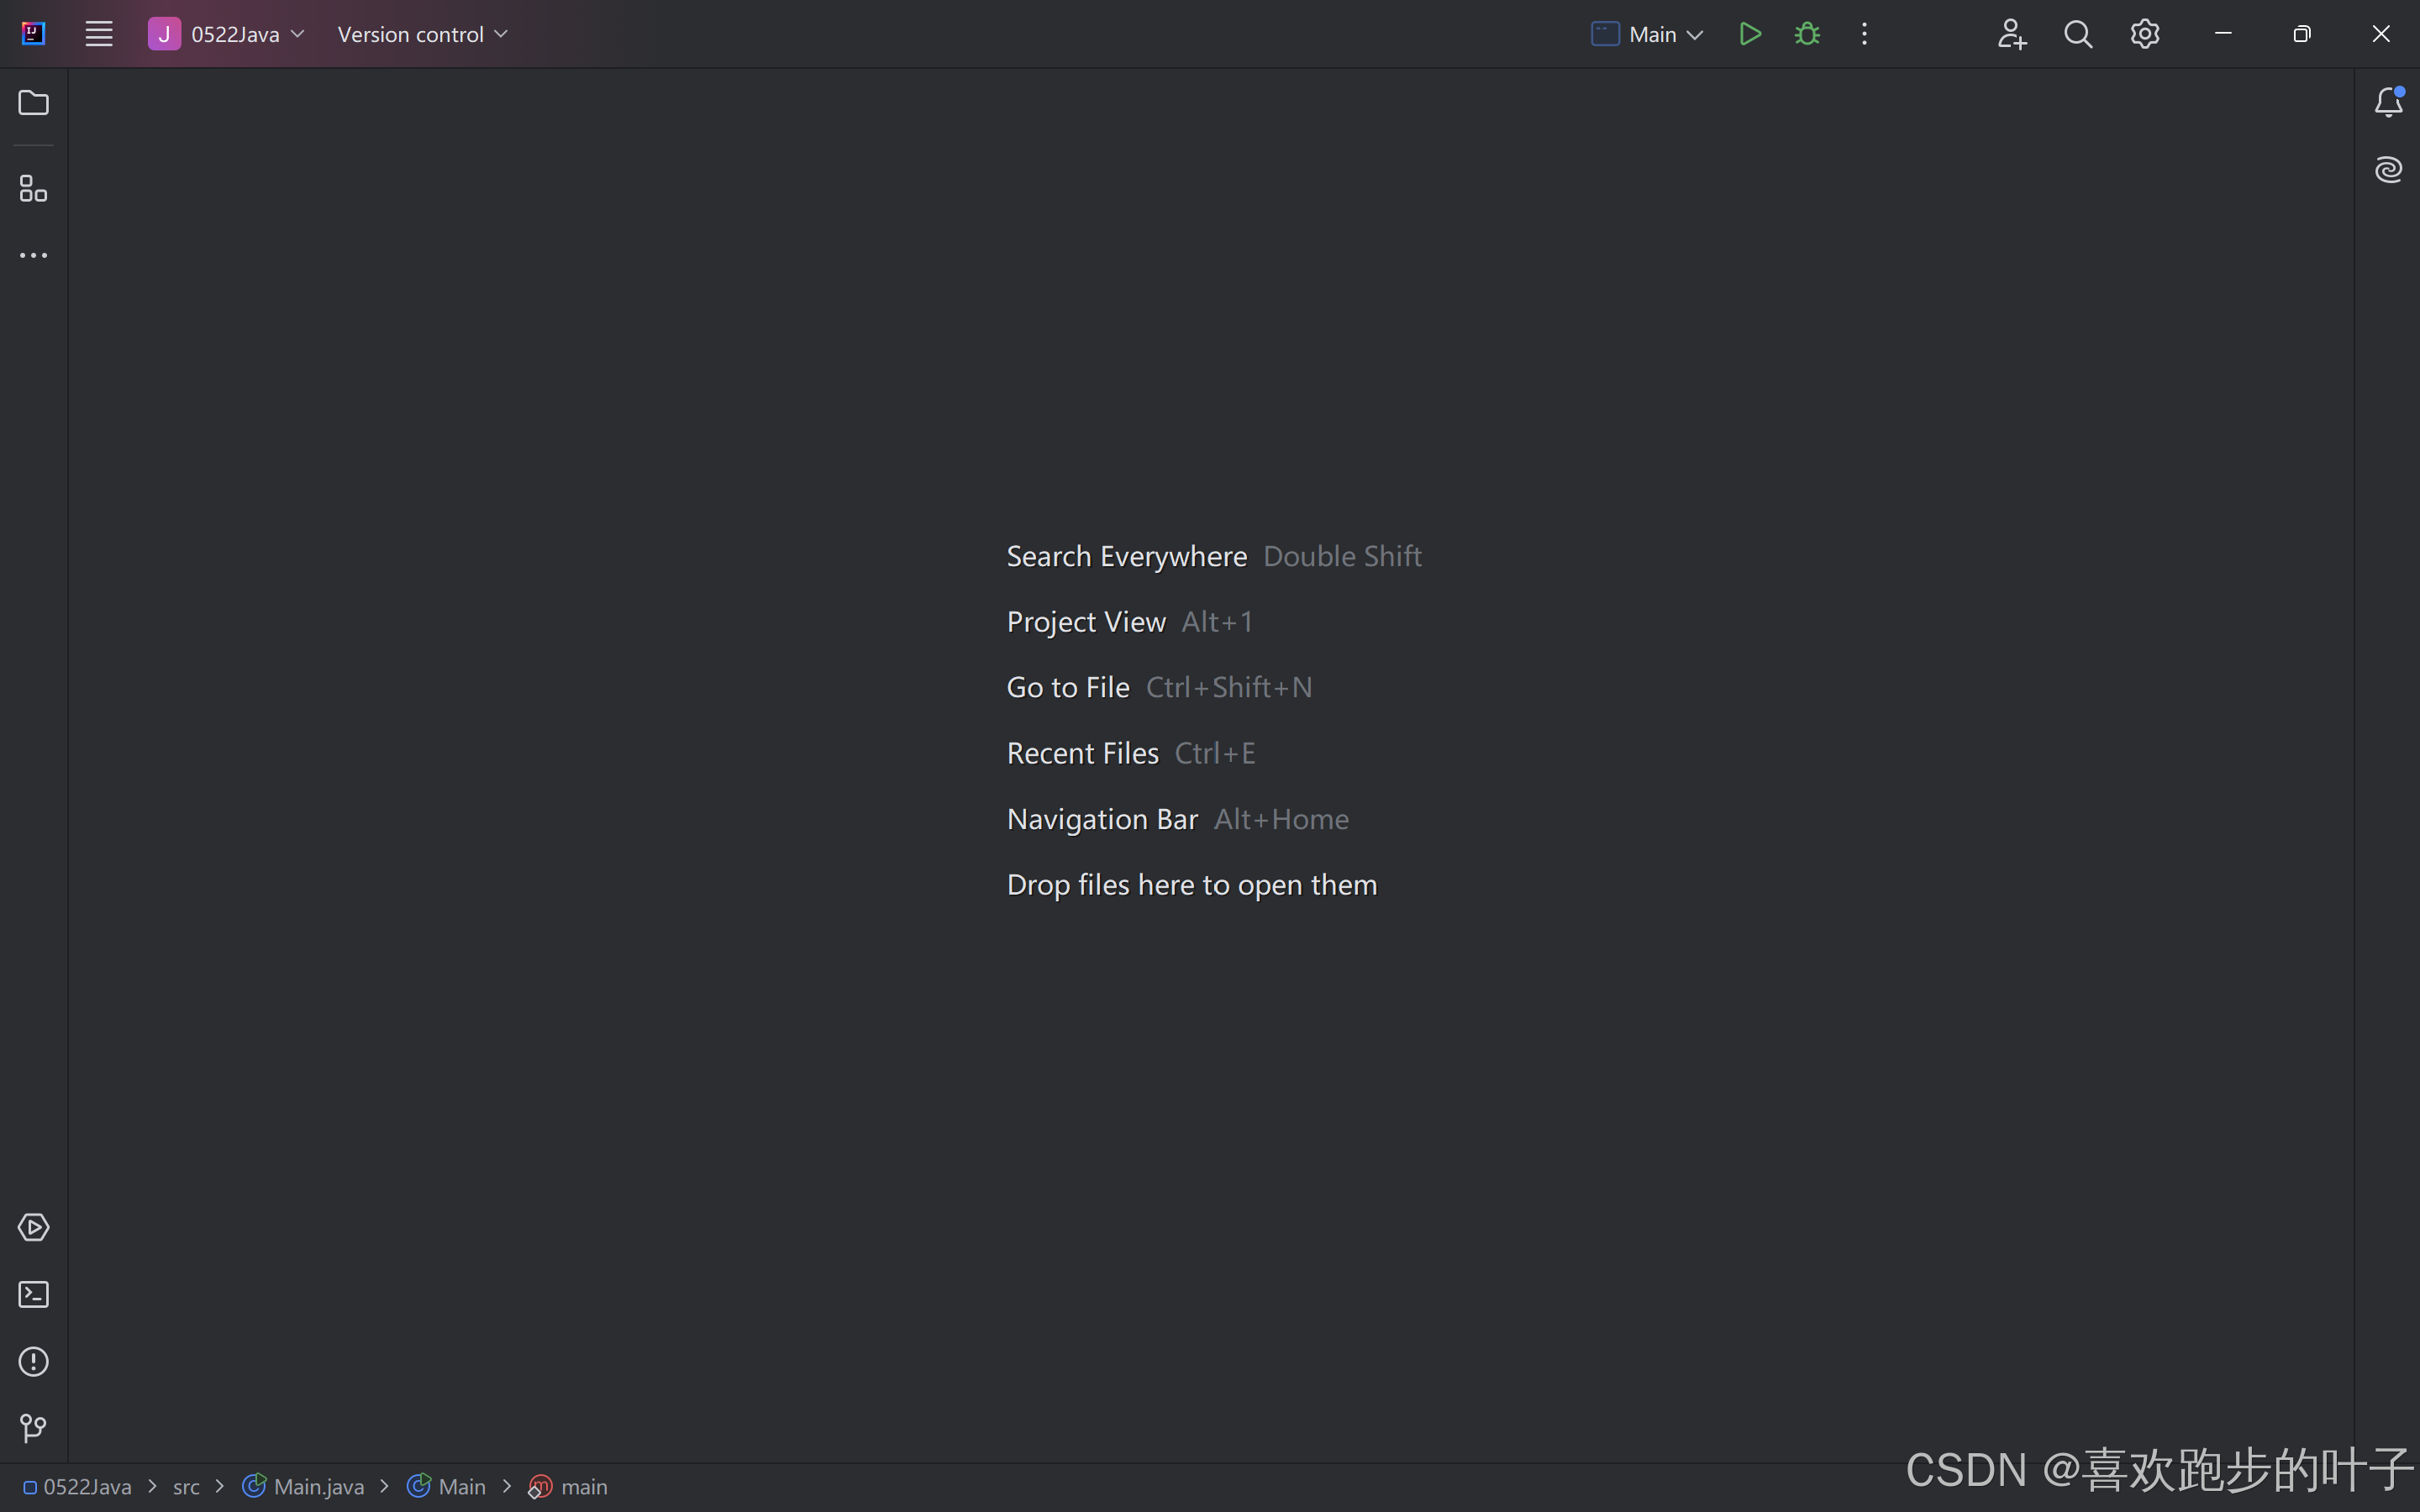
Task: Open the Git tool window
Action: coord(33,1428)
